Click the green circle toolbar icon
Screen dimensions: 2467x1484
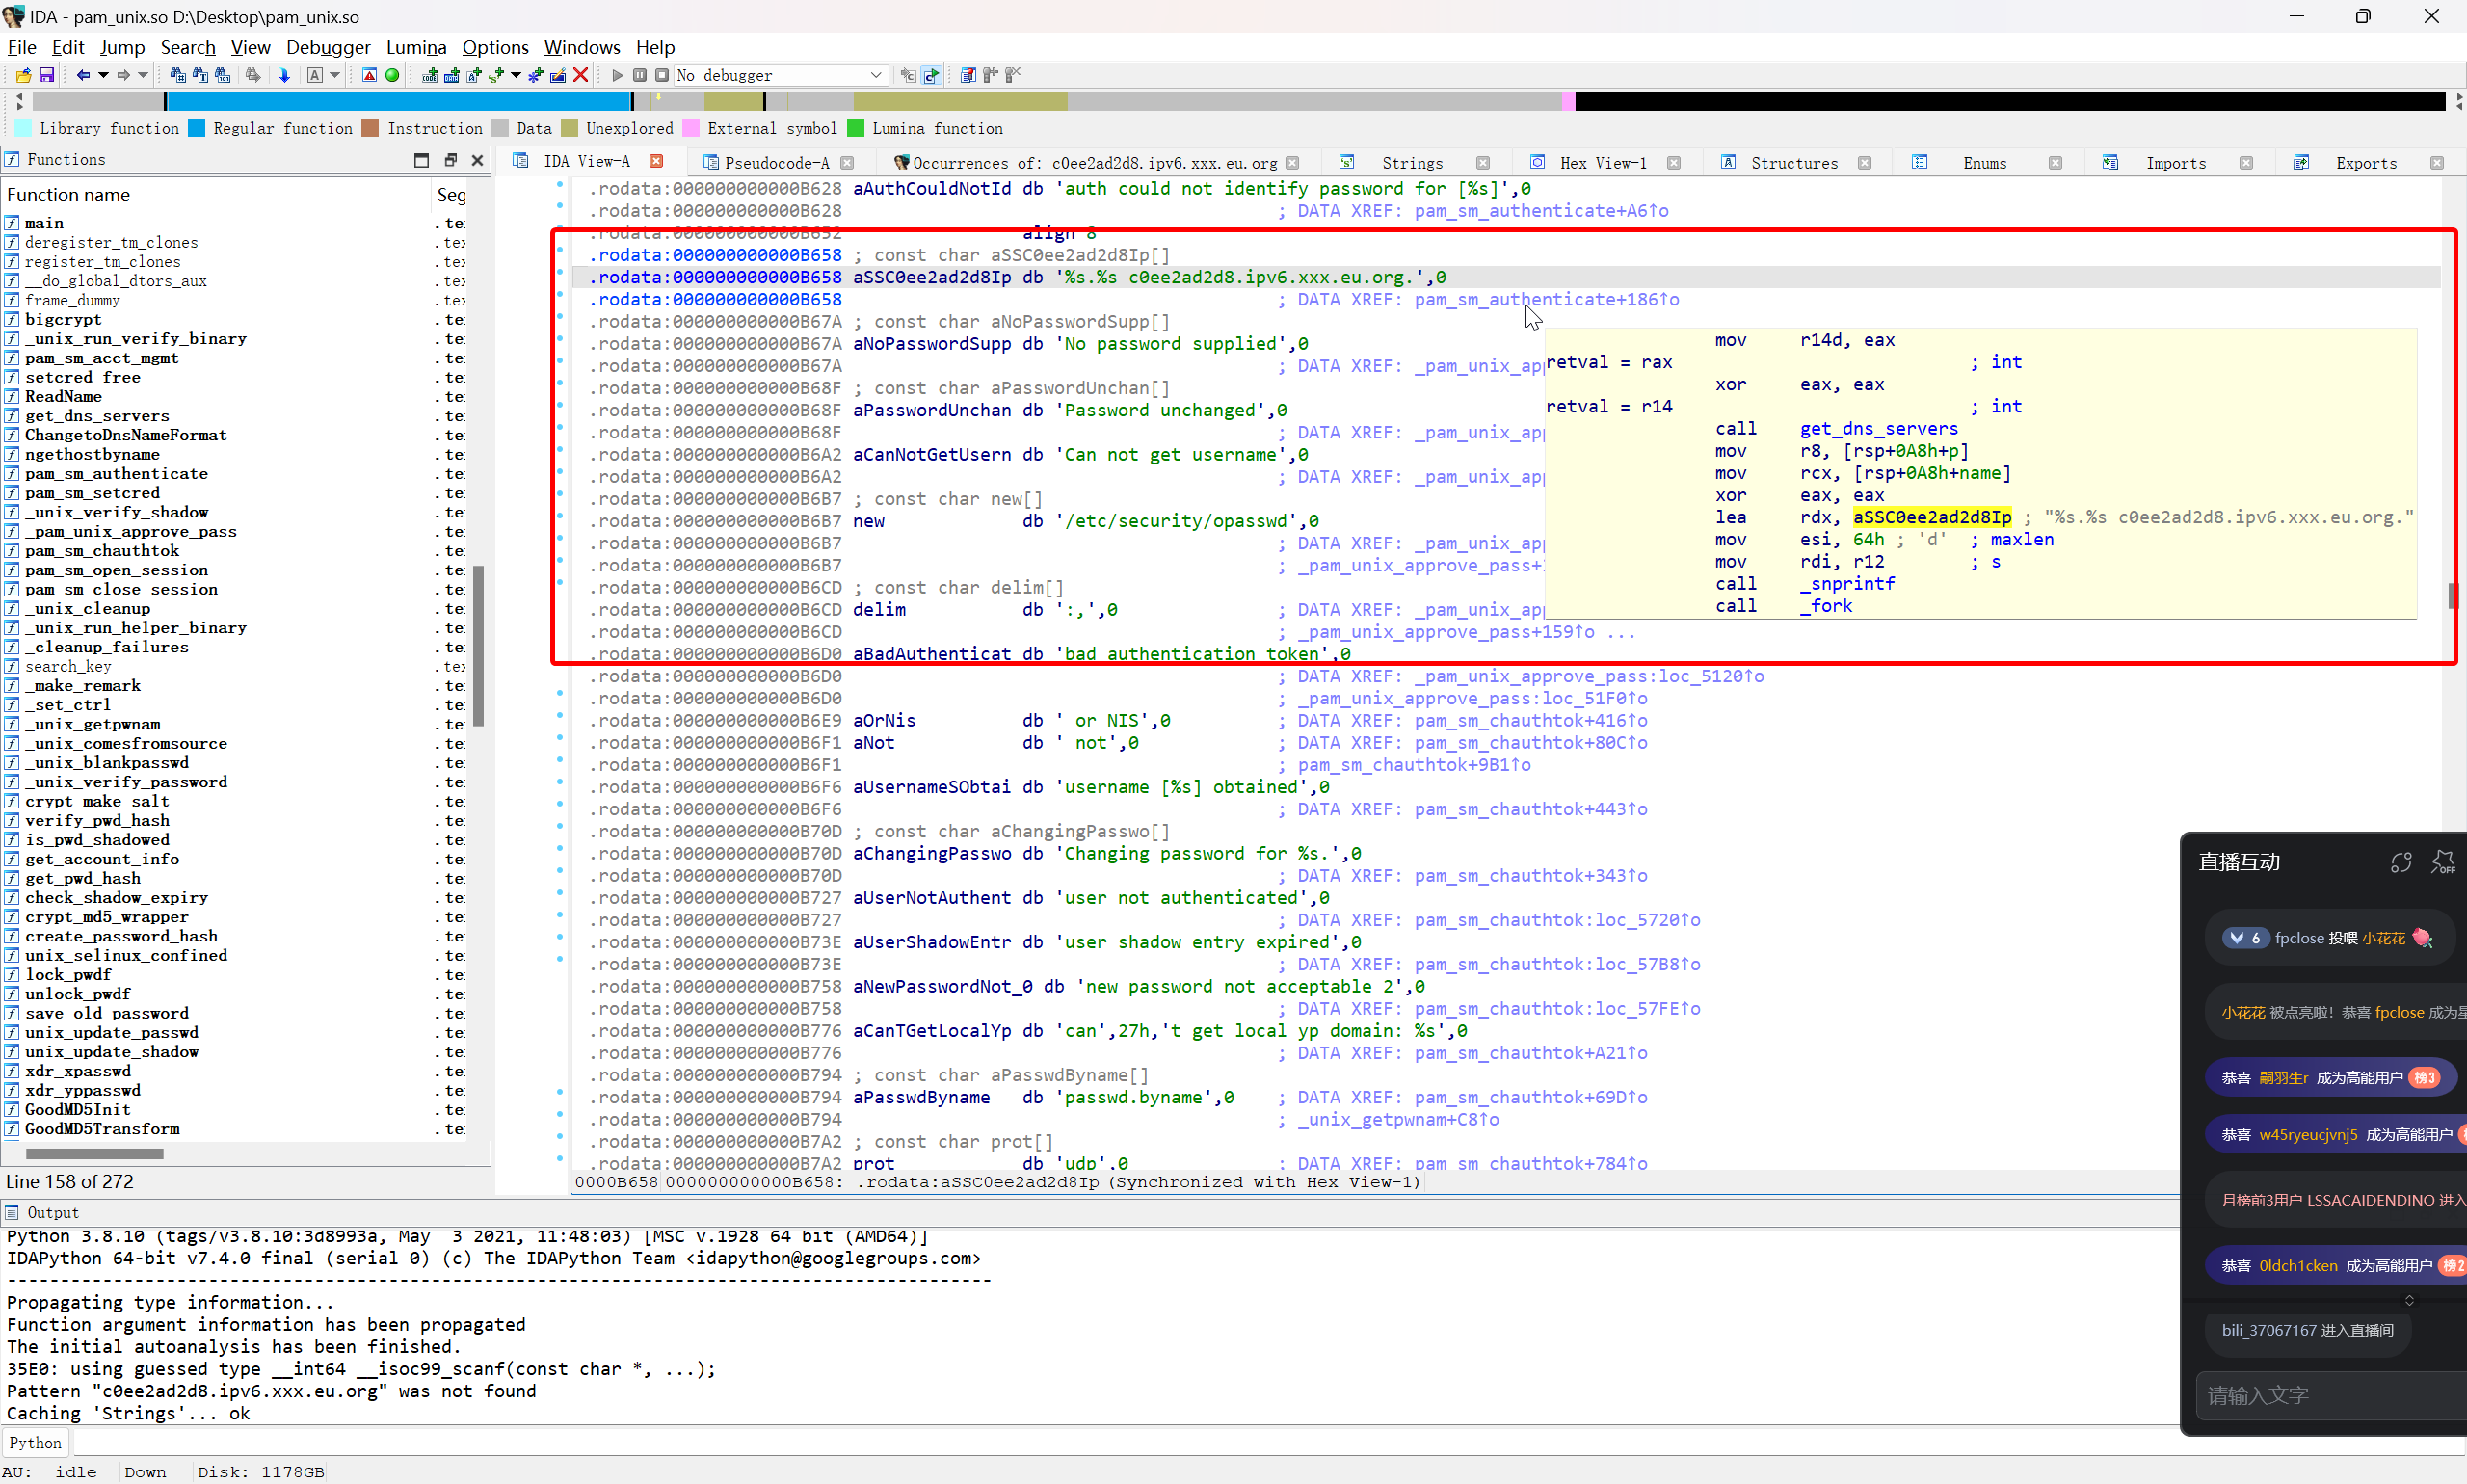[x=392, y=75]
